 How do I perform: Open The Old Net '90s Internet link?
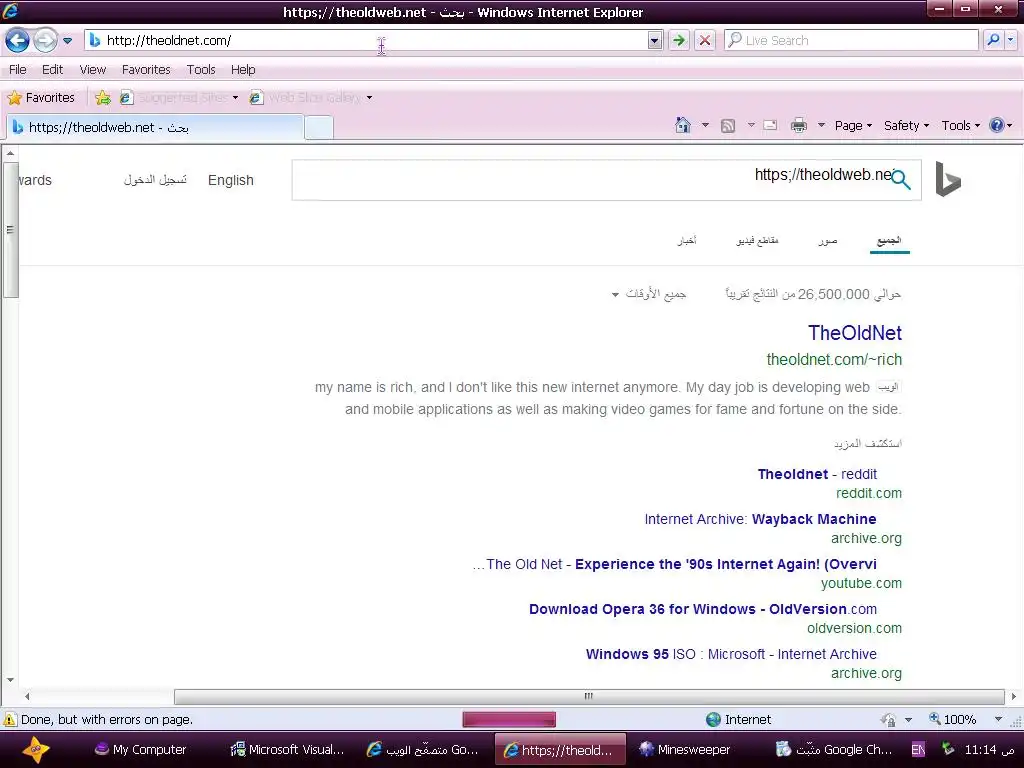[675, 564]
